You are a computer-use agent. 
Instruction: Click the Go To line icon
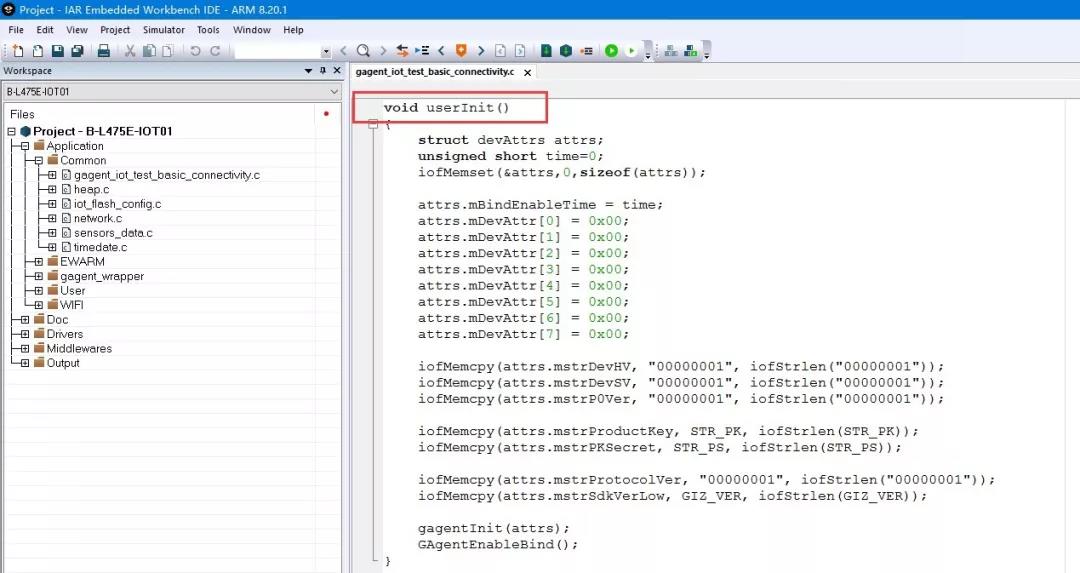point(422,51)
